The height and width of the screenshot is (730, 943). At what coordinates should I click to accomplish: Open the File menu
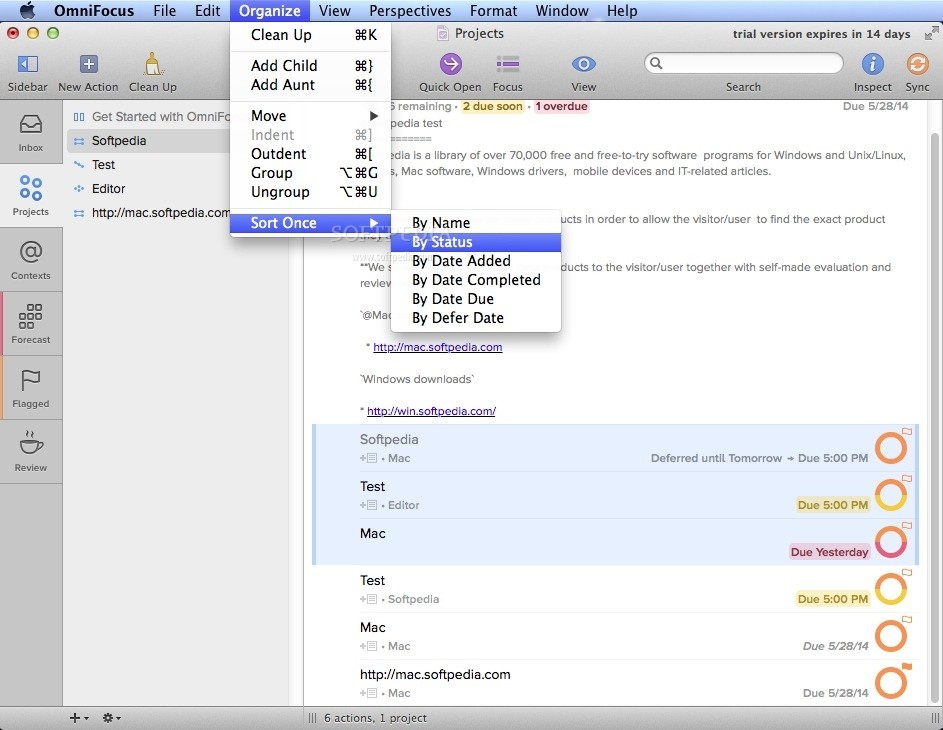coord(164,11)
